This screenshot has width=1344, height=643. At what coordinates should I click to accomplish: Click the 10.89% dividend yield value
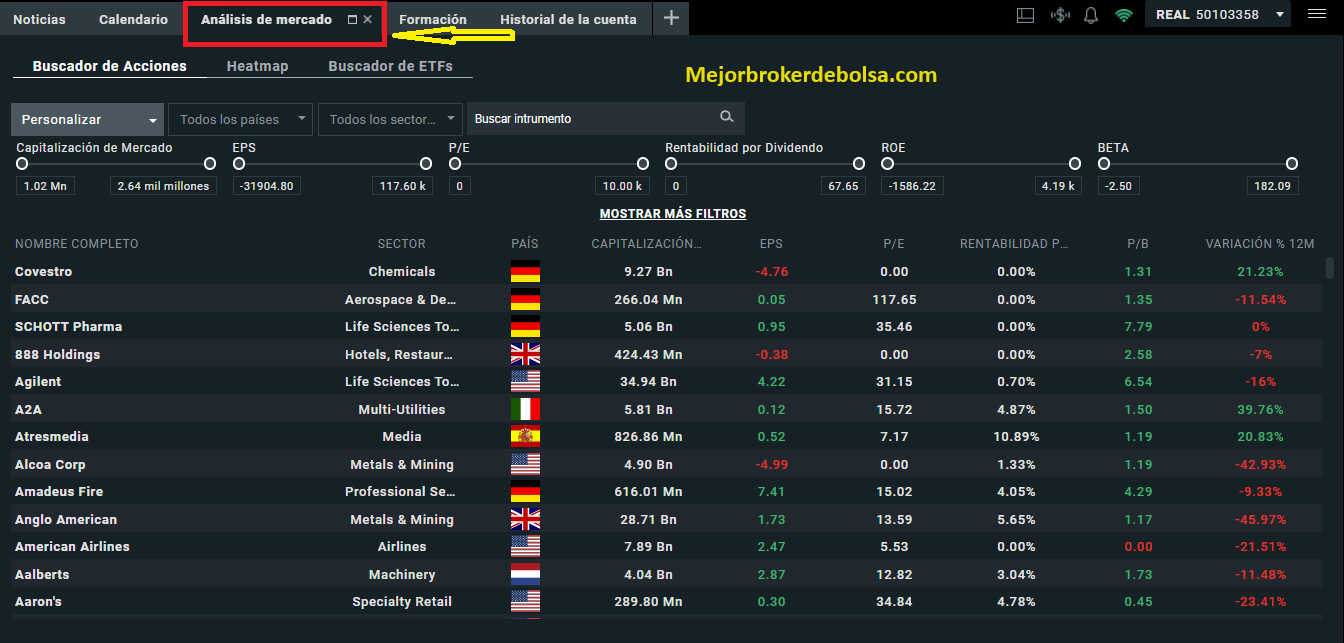point(1016,437)
